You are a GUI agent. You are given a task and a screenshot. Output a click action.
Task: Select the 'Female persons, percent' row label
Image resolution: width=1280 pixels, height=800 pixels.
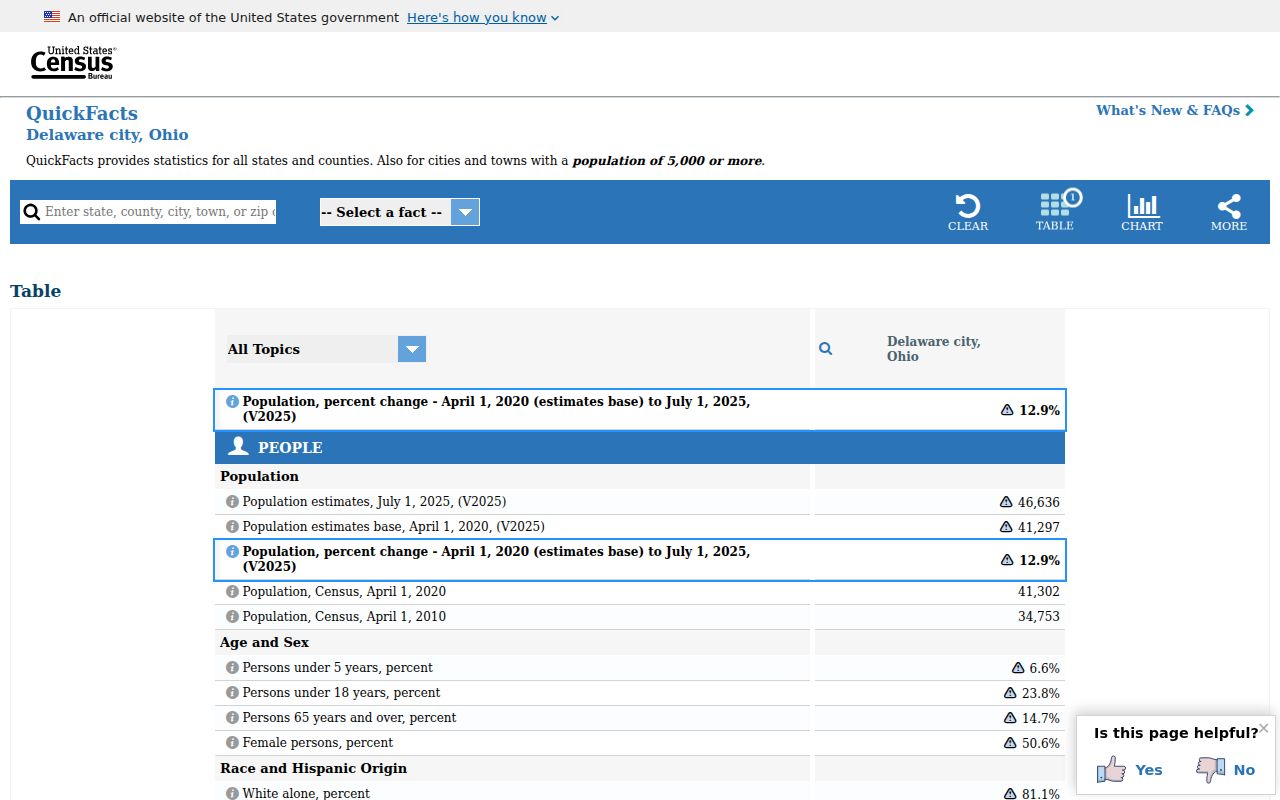(x=318, y=742)
